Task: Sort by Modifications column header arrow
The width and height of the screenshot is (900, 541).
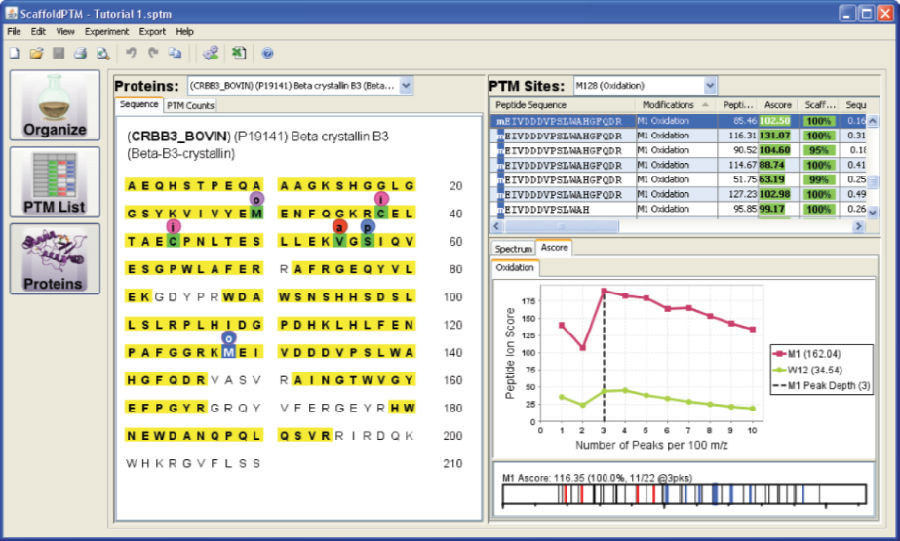Action: (x=705, y=105)
